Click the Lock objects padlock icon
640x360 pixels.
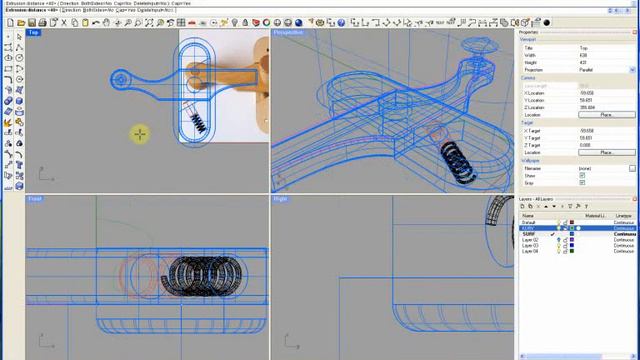pyautogui.click(x=245, y=23)
